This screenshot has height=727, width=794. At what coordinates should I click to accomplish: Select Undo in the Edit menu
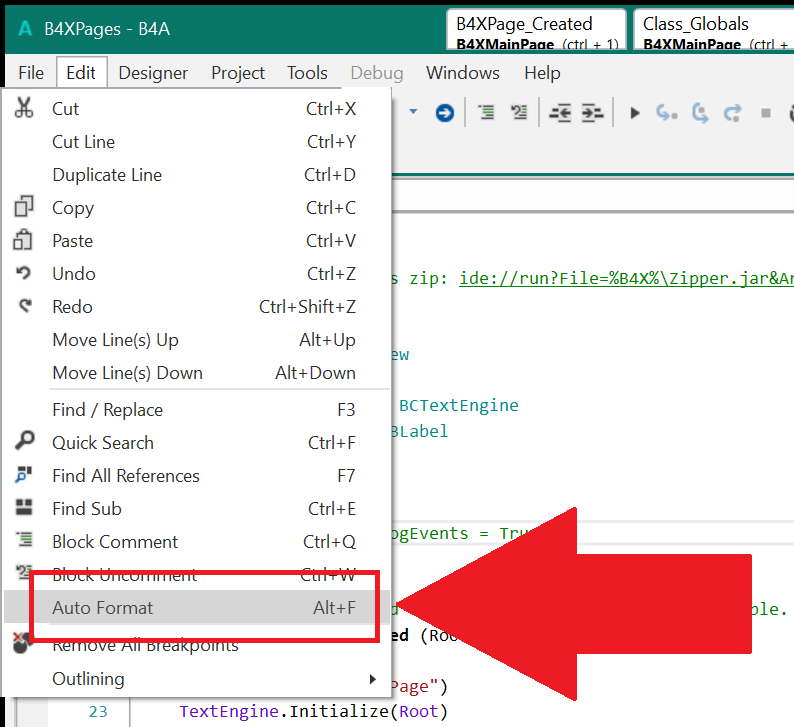tap(197, 274)
